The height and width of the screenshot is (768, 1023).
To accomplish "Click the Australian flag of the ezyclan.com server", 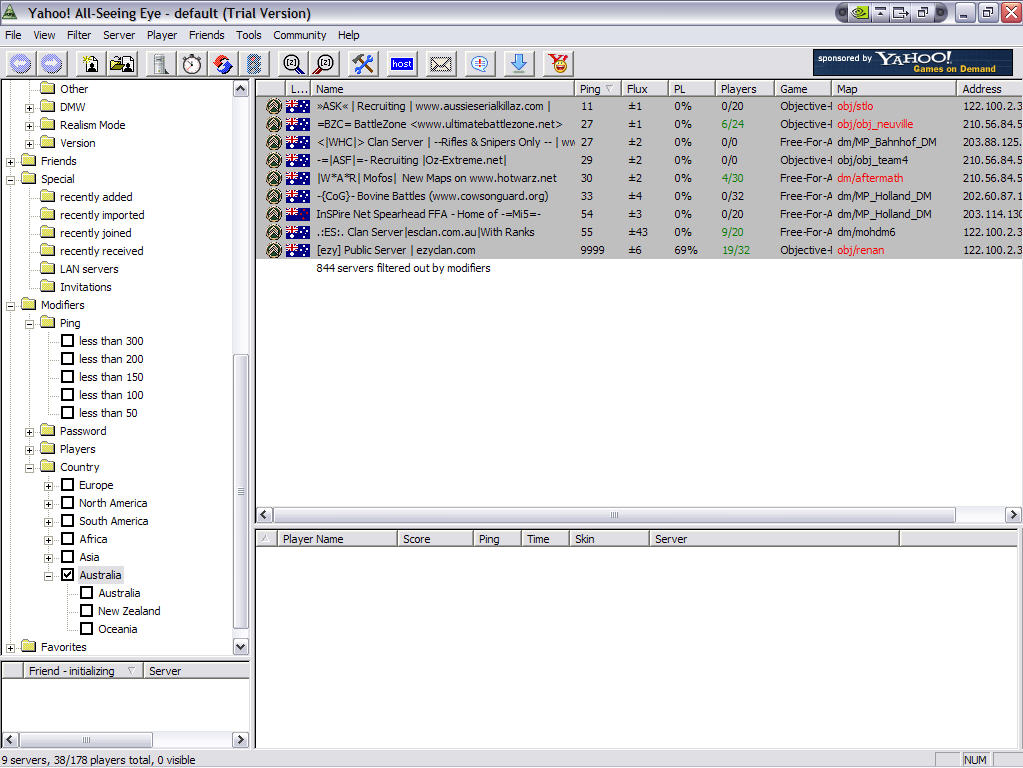I will (x=298, y=250).
